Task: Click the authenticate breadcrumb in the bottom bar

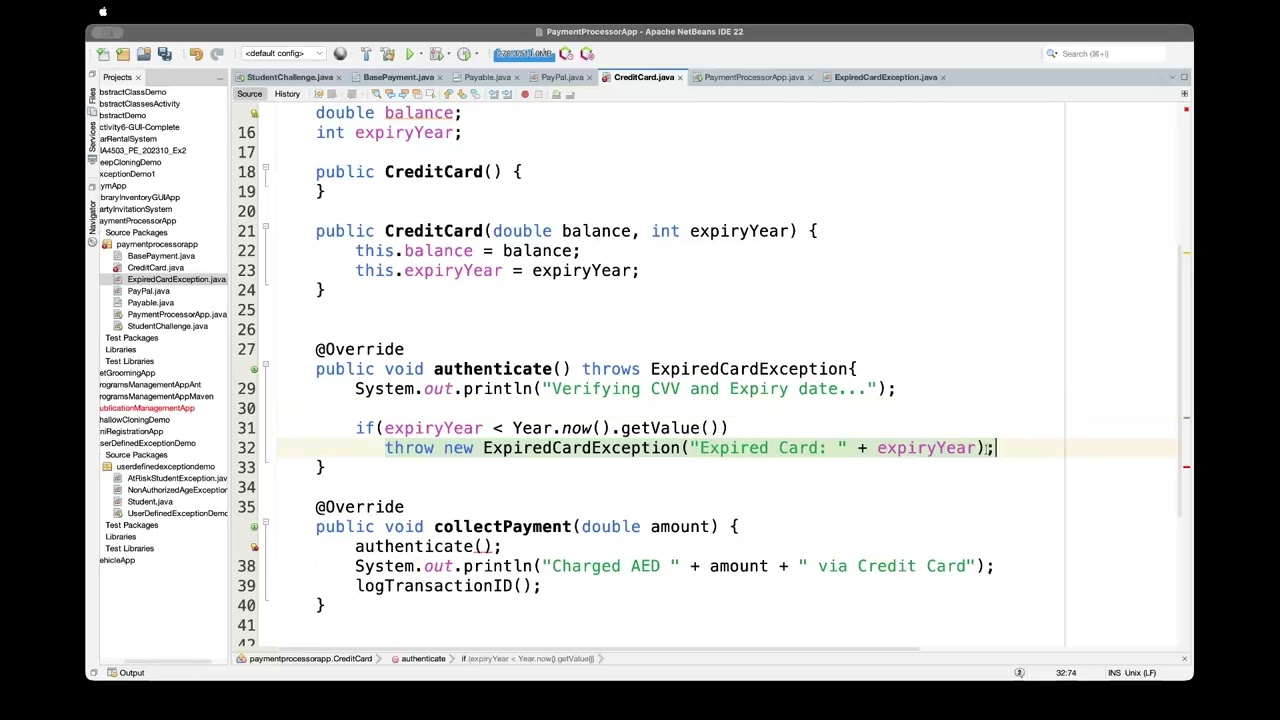Action: 418,659
